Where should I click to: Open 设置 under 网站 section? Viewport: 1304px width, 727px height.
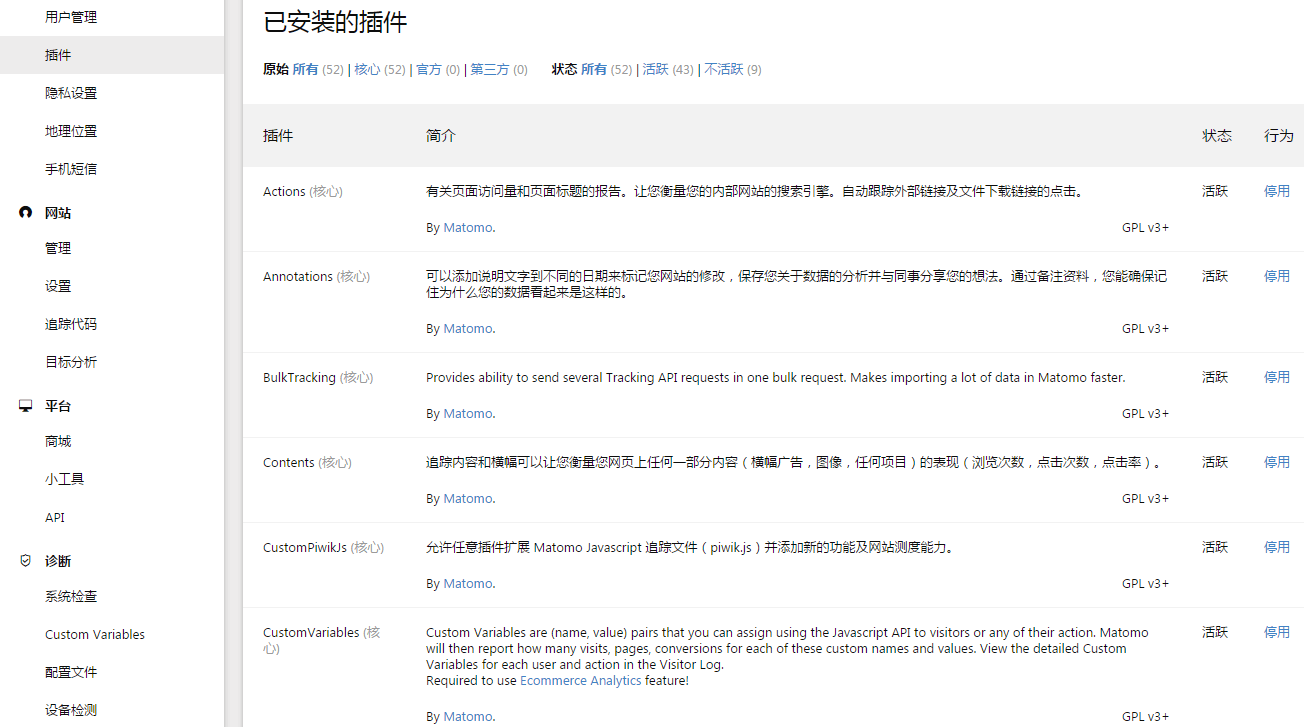click(x=58, y=286)
